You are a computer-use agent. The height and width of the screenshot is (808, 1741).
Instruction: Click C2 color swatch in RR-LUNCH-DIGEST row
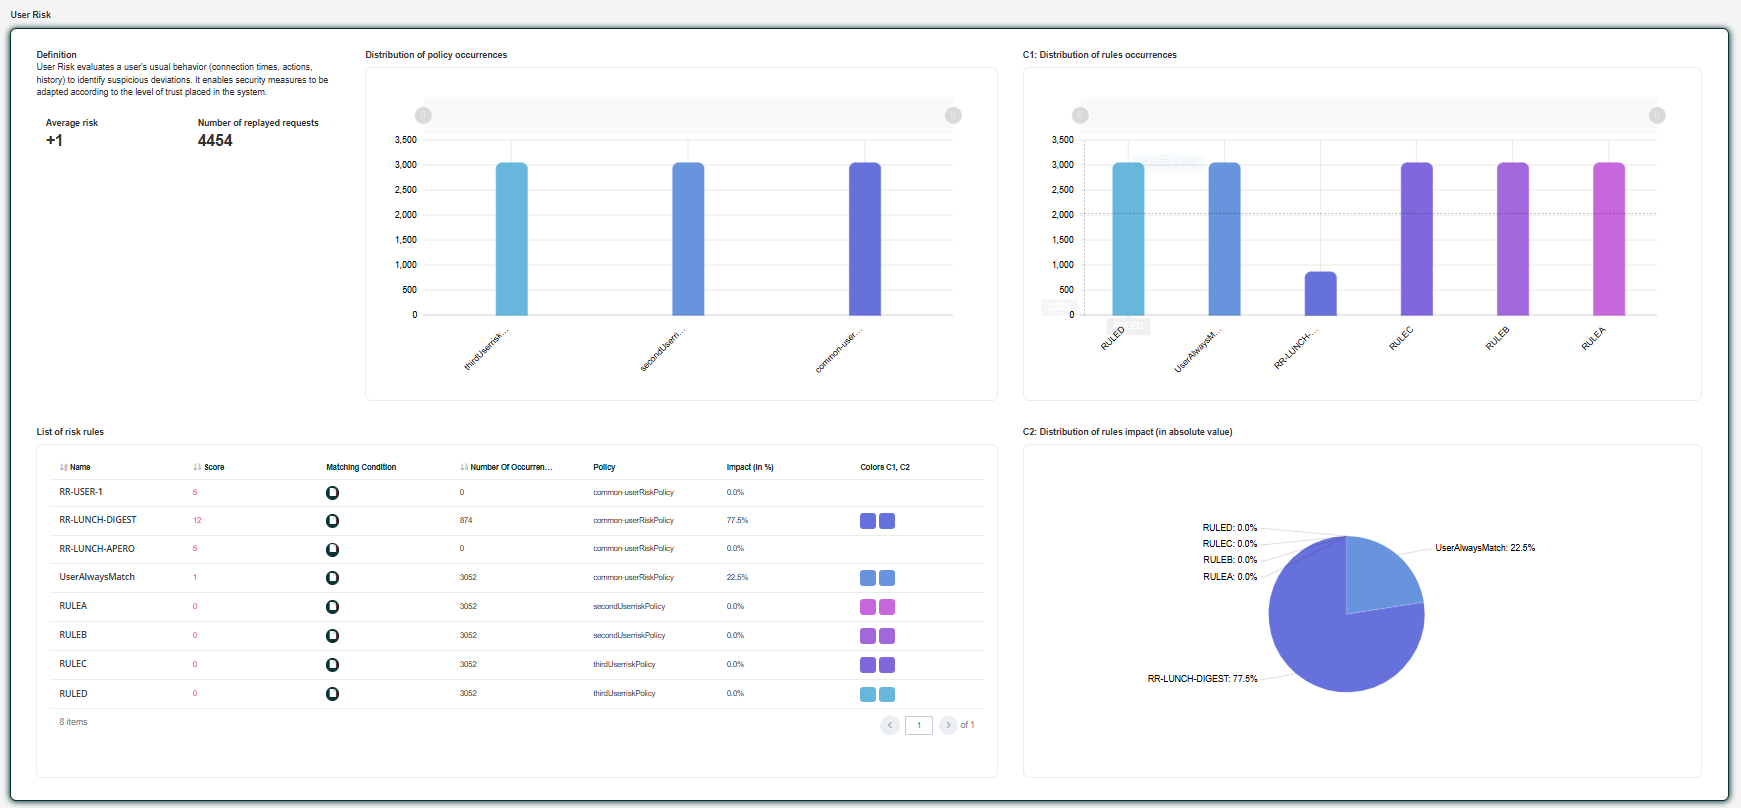point(887,521)
